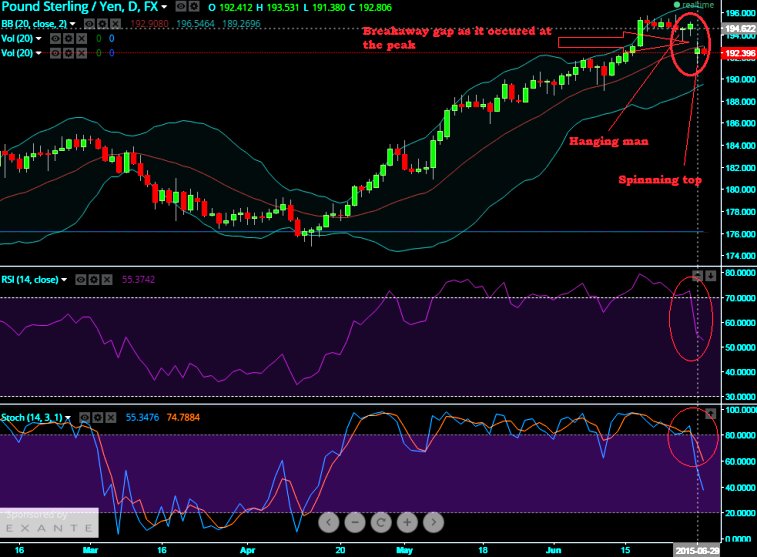Click BB value 192.9080

click(x=149, y=24)
